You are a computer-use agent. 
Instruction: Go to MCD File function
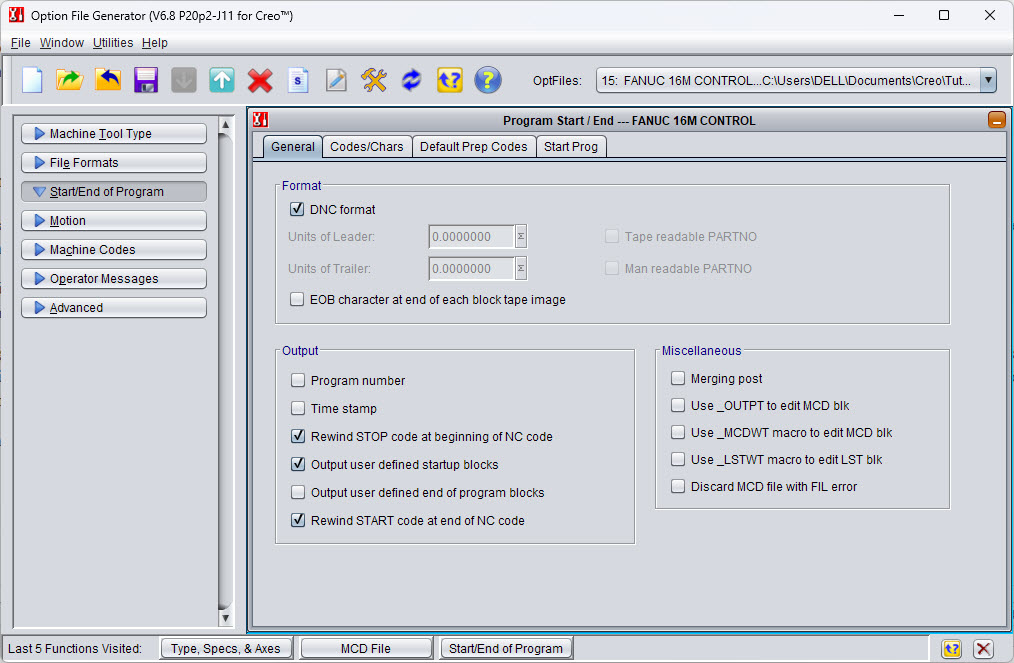366,649
